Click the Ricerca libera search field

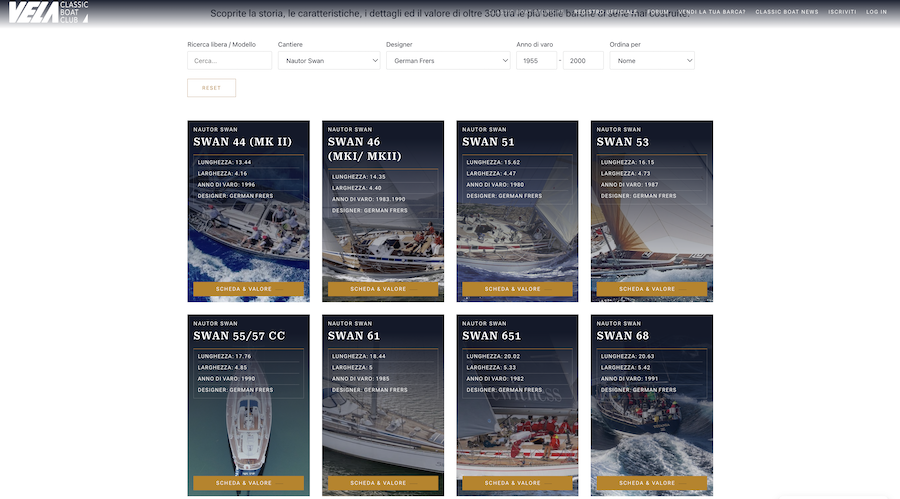point(229,61)
